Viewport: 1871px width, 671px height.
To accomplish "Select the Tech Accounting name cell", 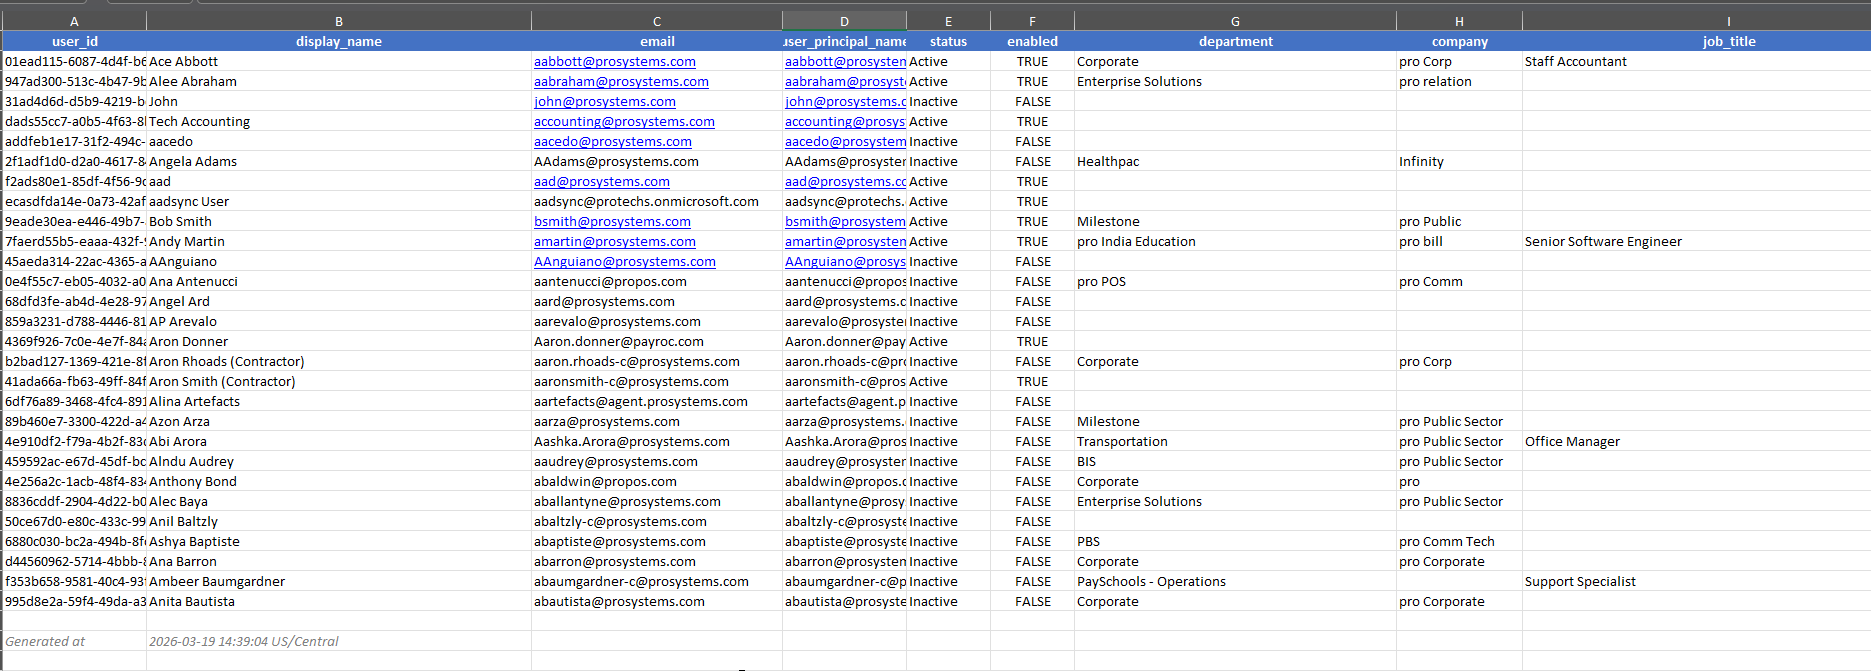I will 339,121.
